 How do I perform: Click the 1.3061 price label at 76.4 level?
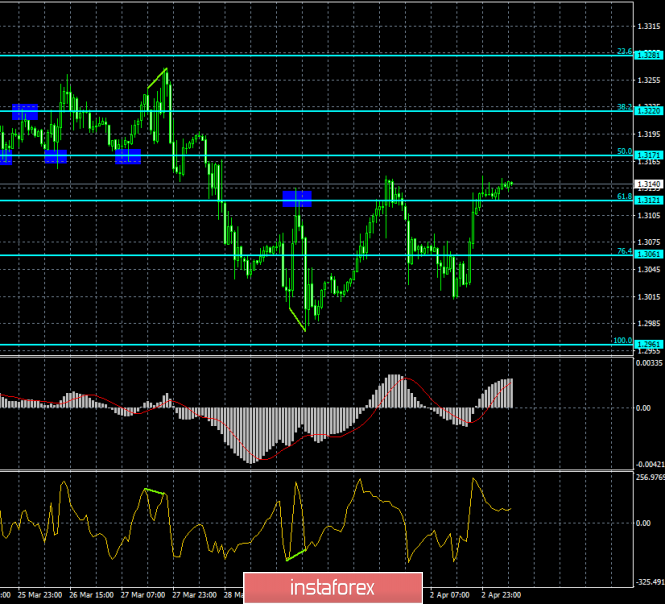[x=647, y=254]
